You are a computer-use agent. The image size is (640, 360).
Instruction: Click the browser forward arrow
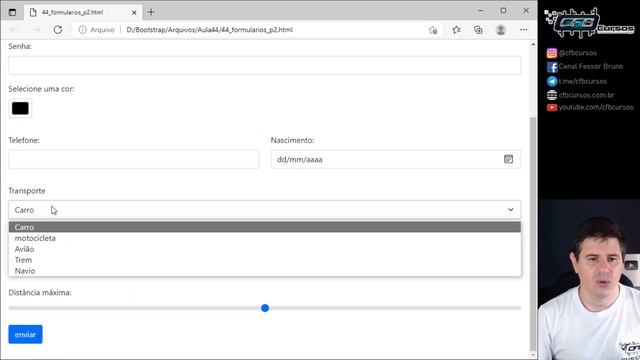coord(36,30)
